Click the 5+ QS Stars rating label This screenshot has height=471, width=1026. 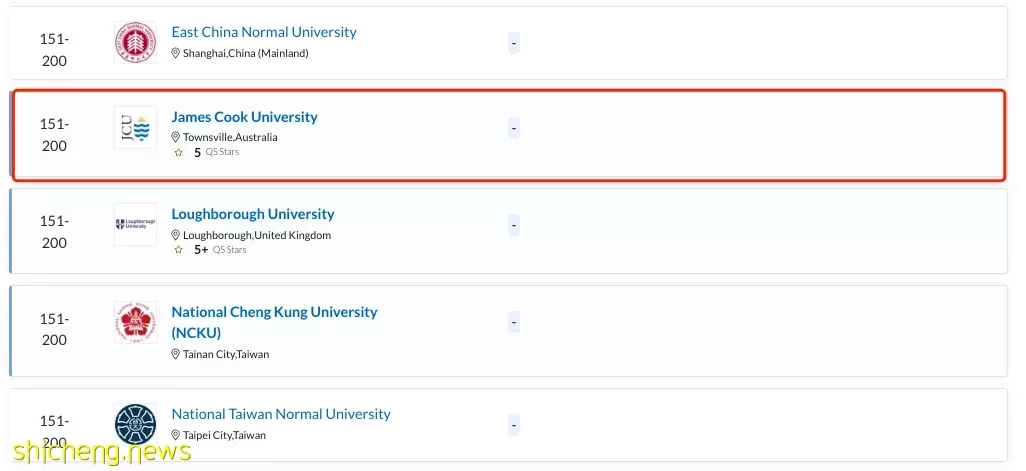pyautogui.click(x=220, y=250)
